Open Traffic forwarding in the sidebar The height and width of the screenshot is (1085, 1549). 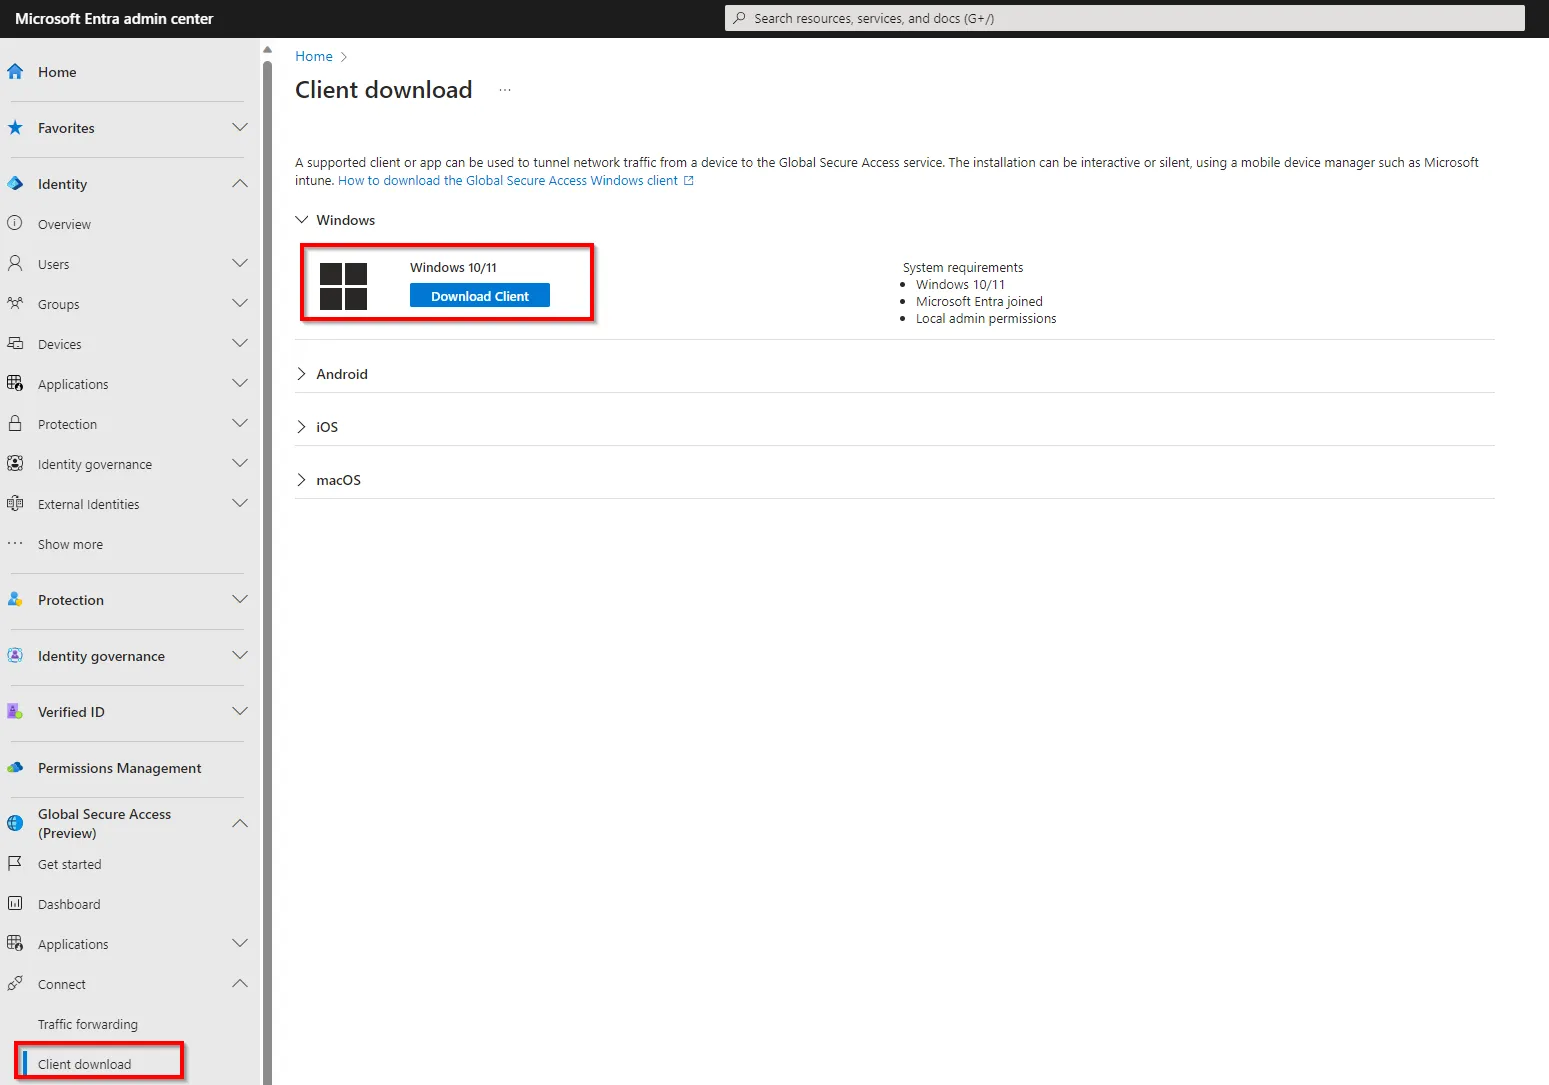(x=88, y=1024)
